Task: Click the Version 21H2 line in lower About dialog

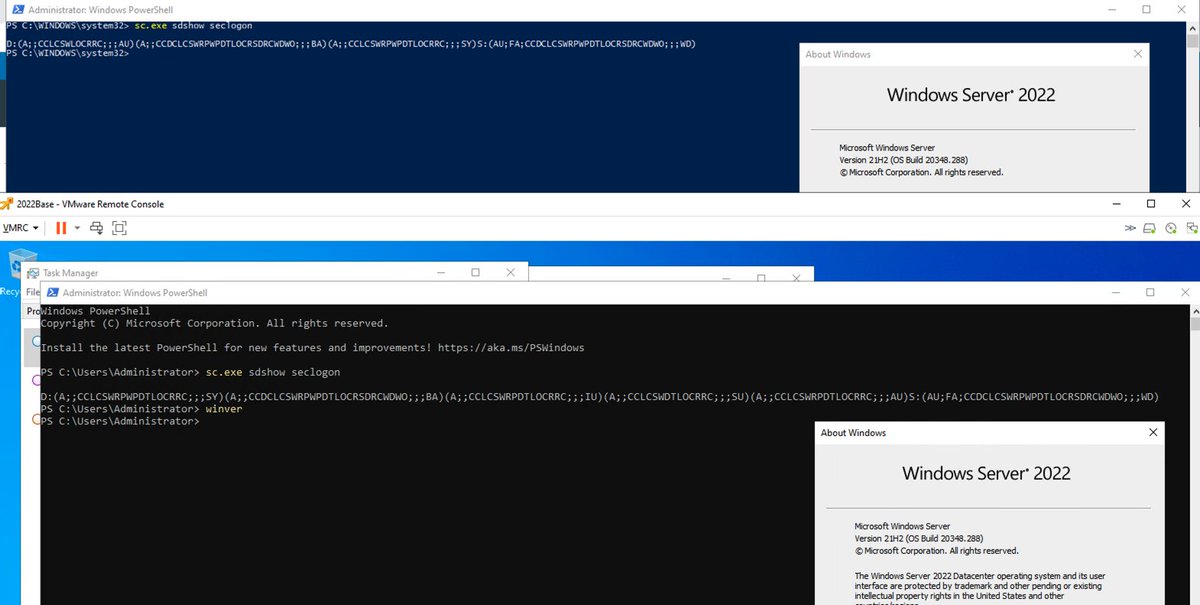Action: point(919,538)
